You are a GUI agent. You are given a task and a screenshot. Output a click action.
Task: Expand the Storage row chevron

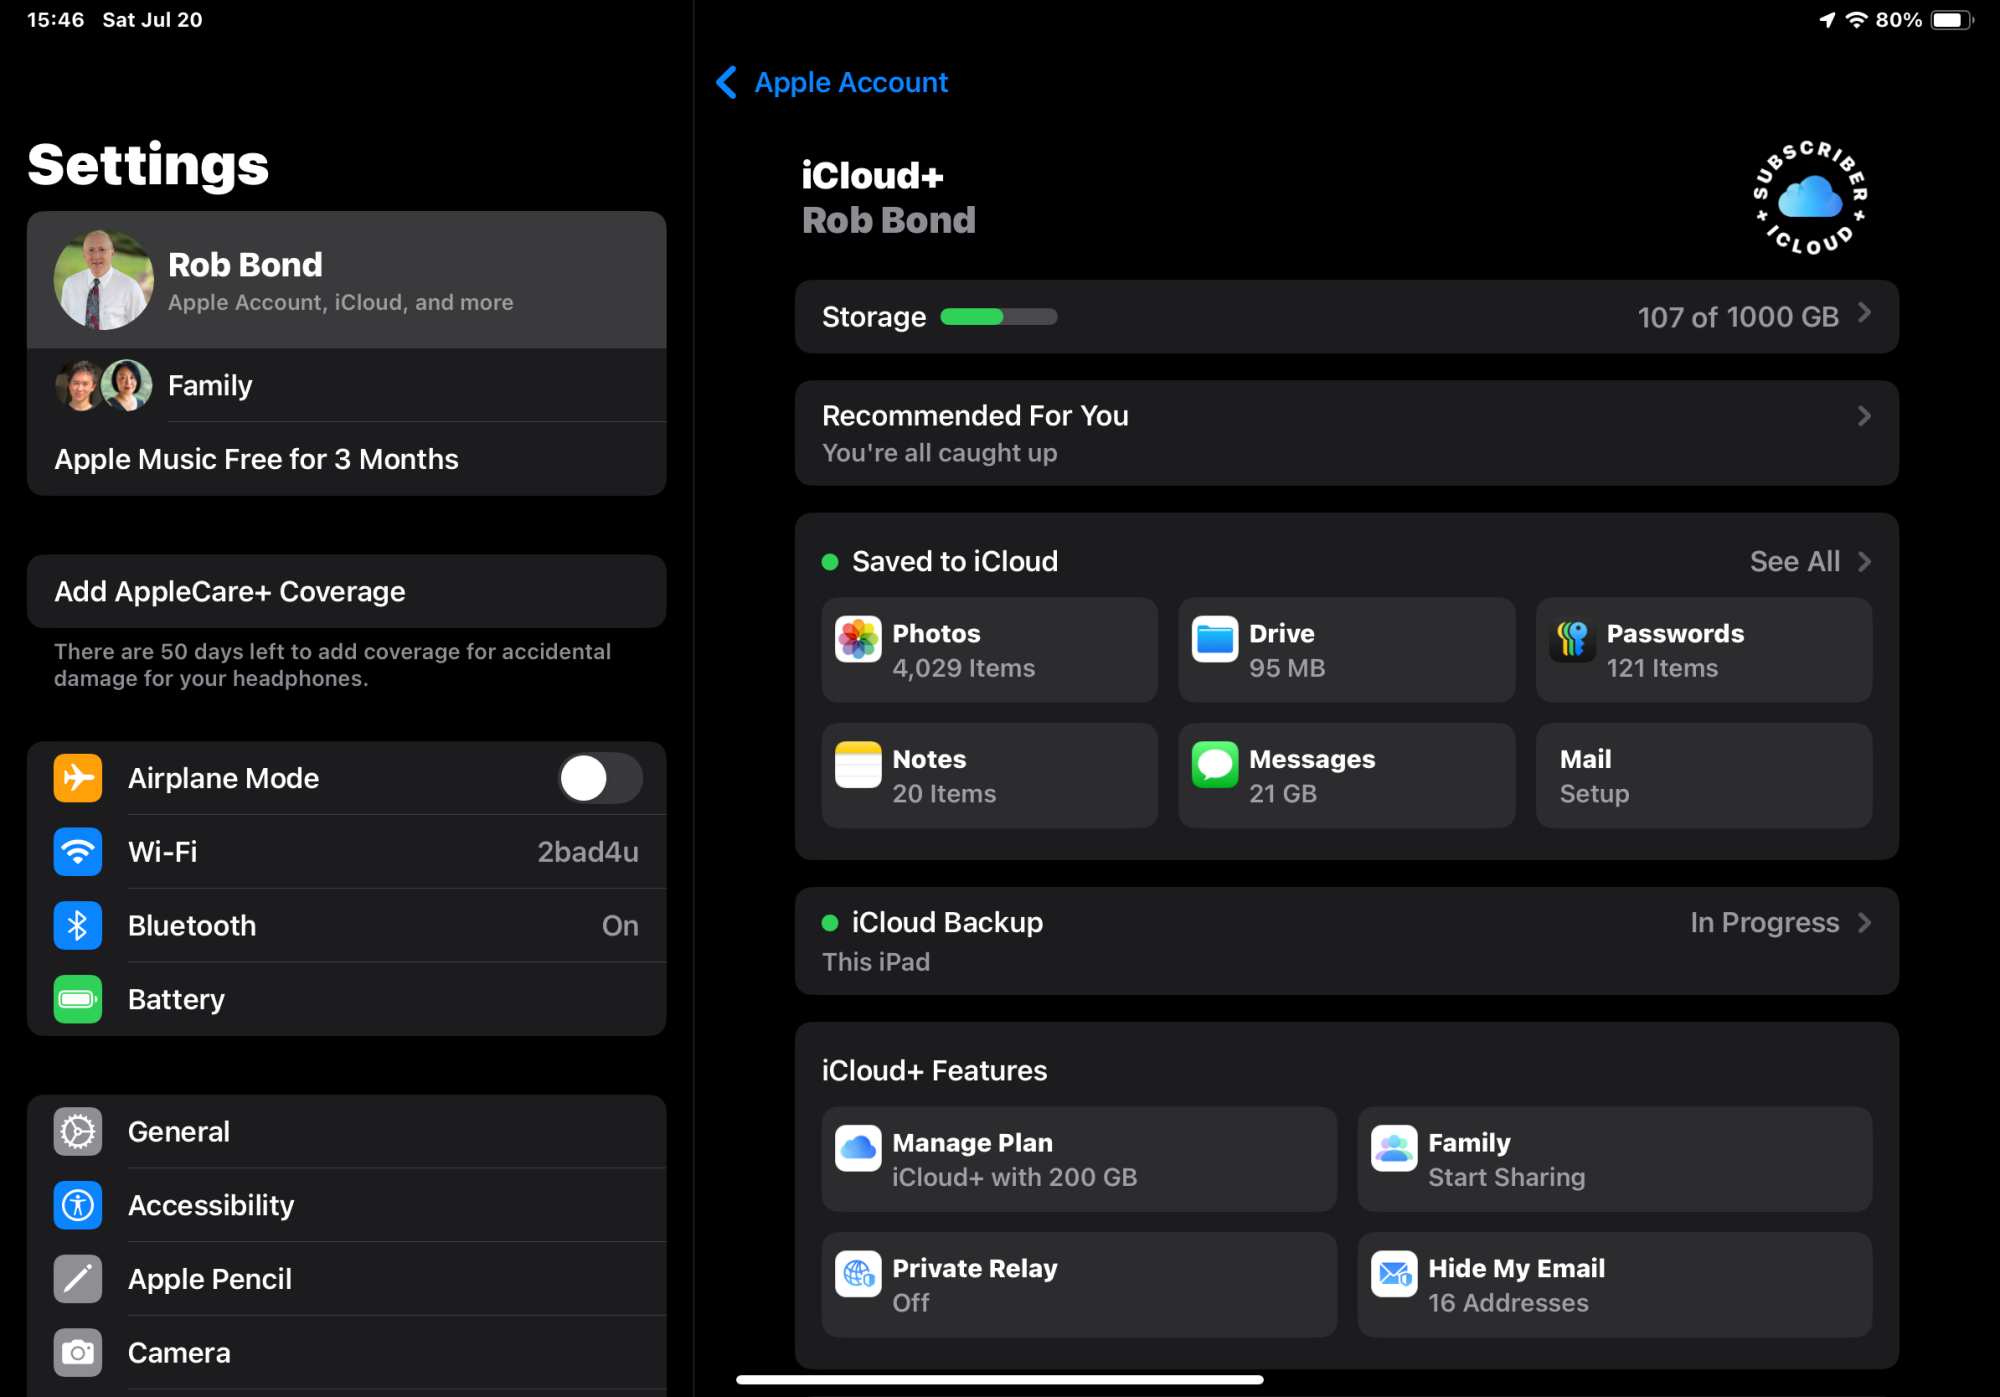pos(1864,314)
